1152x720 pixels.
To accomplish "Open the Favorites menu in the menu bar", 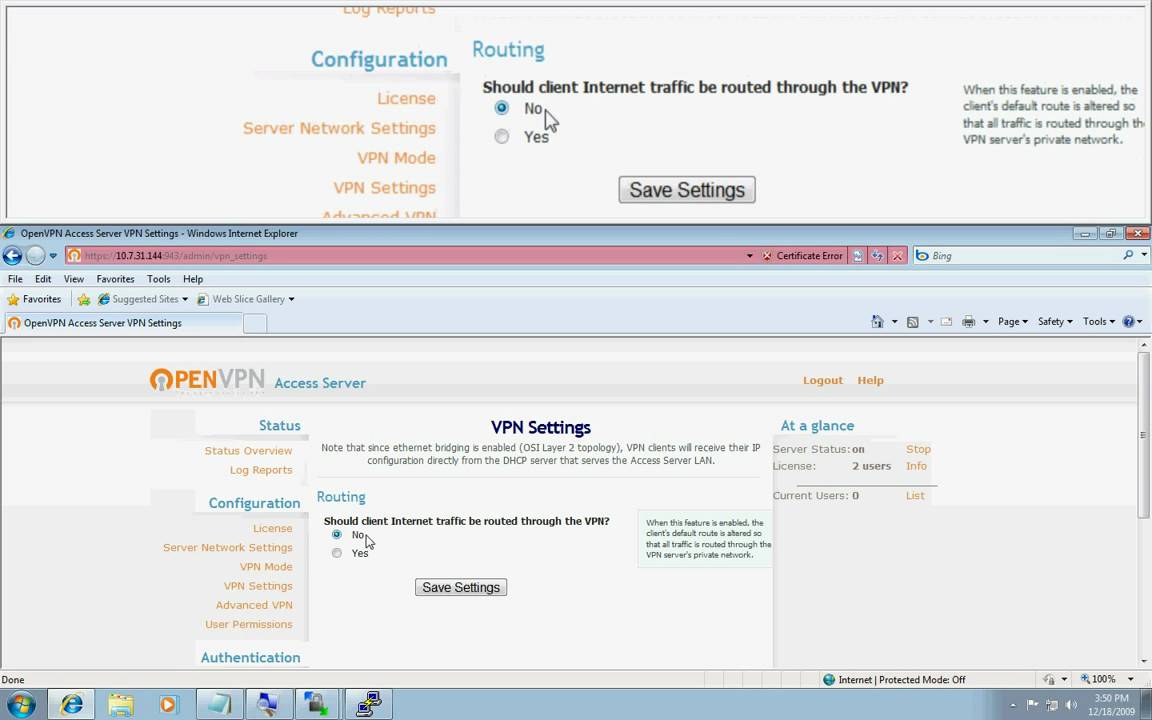I will click(x=115, y=279).
